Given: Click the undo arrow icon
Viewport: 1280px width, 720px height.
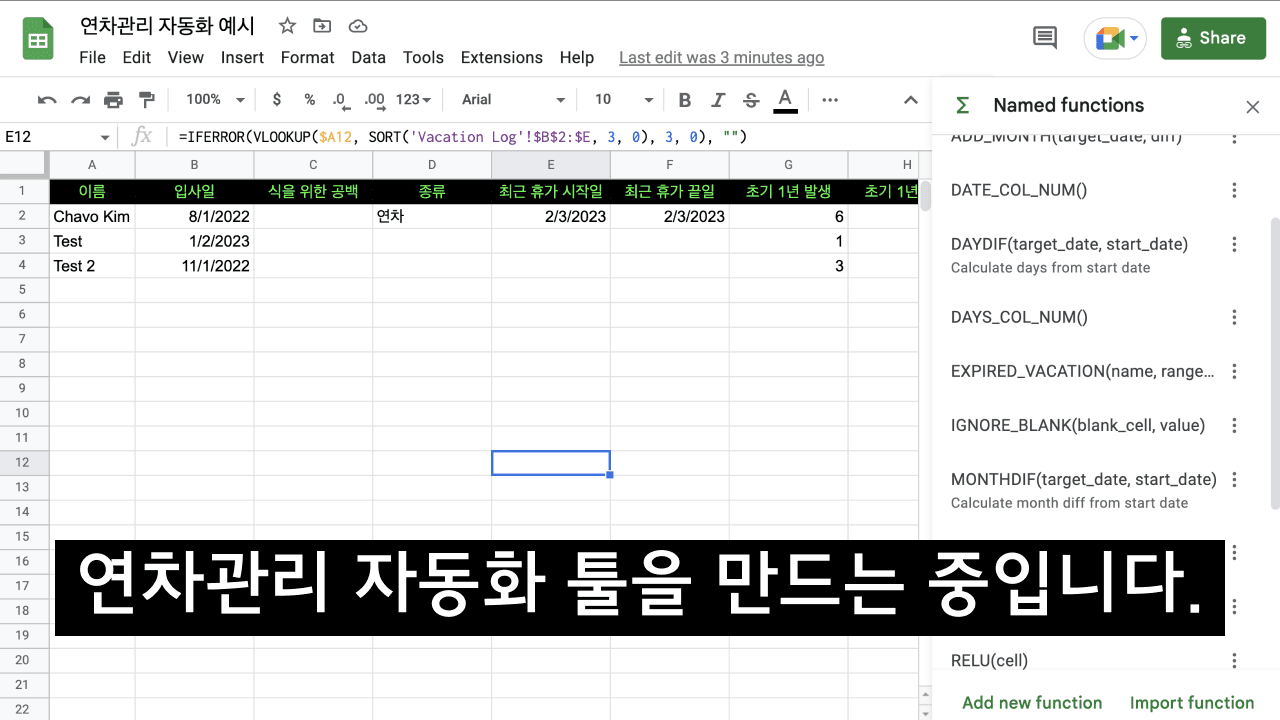Looking at the screenshot, I should (x=47, y=100).
